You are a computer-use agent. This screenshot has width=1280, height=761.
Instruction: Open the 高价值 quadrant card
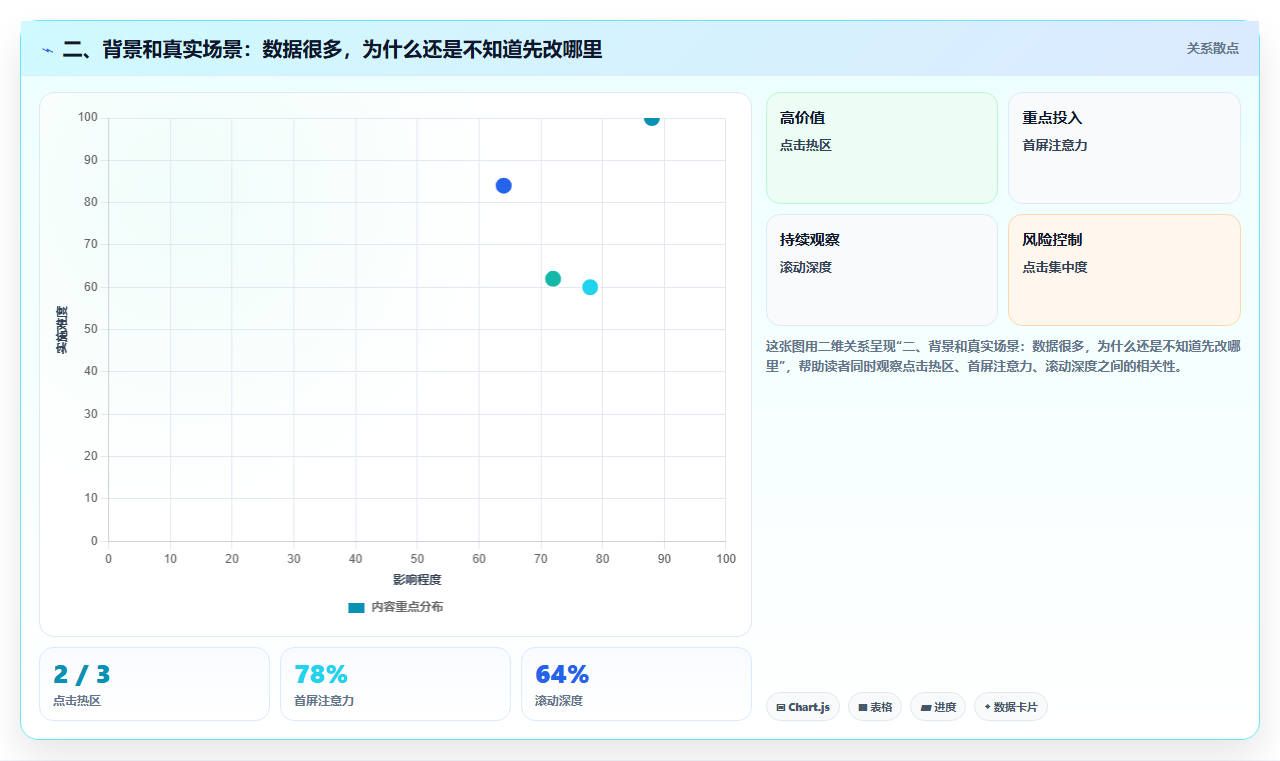pos(882,148)
